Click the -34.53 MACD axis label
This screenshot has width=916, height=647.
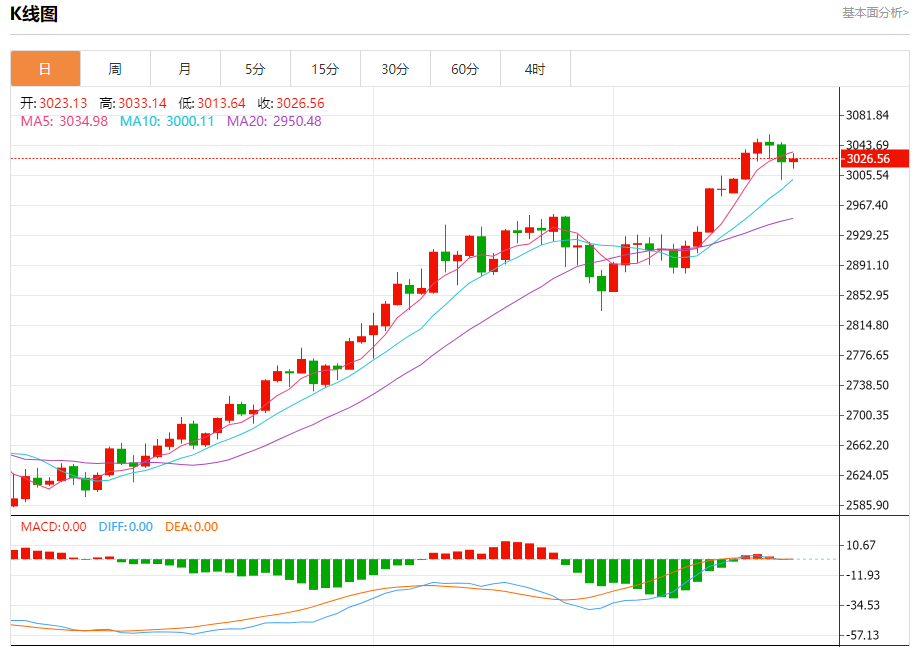click(x=861, y=606)
